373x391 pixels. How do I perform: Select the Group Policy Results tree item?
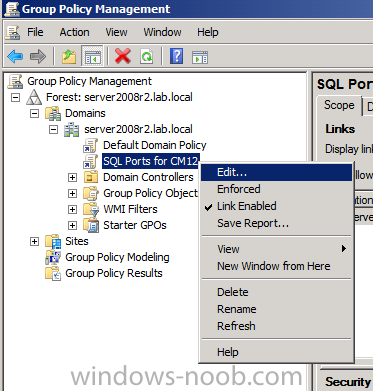pyautogui.click(x=114, y=273)
